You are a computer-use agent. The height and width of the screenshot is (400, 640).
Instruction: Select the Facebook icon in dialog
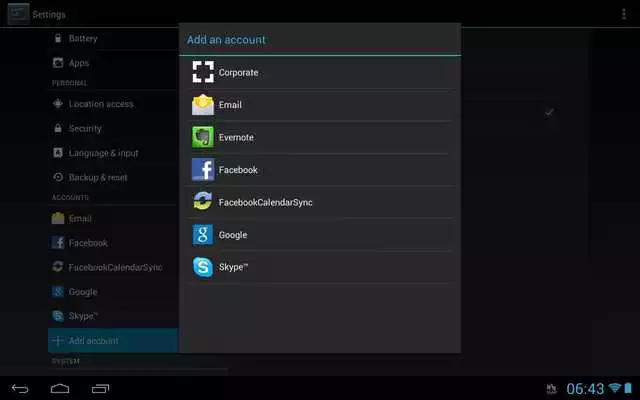click(203, 170)
